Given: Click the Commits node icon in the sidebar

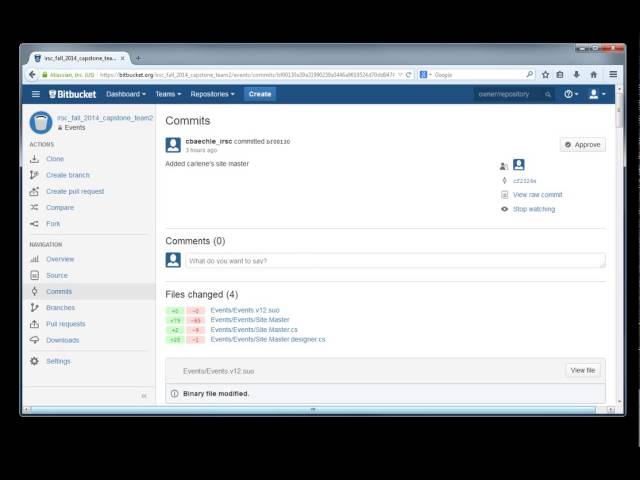Looking at the screenshot, I should [x=34, y=291].
